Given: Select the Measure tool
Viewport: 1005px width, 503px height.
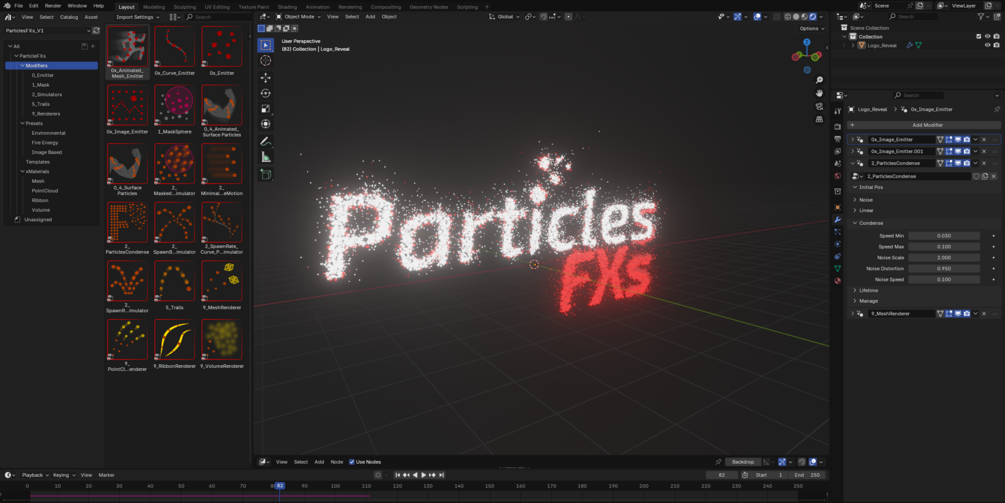Looking at the screenshot, I should coord(265,157).
